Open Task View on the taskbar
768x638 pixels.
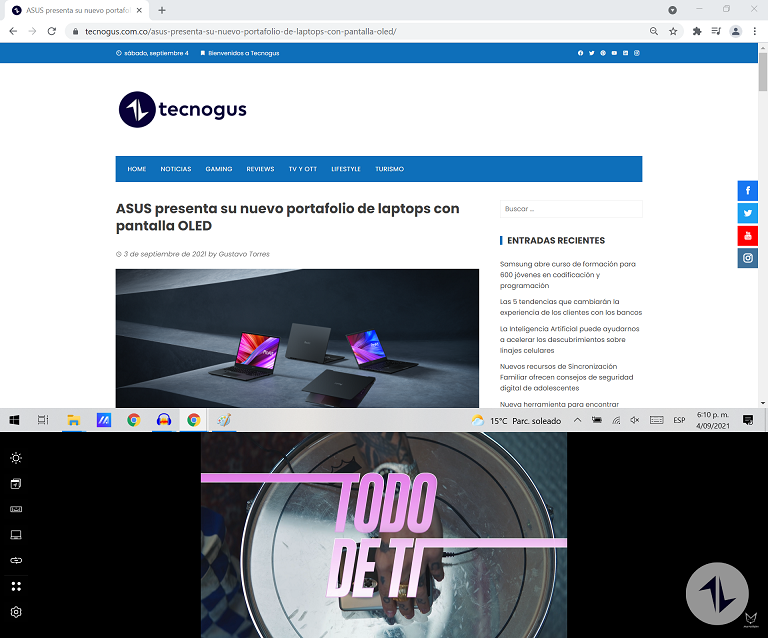click(x=43, y=420)
